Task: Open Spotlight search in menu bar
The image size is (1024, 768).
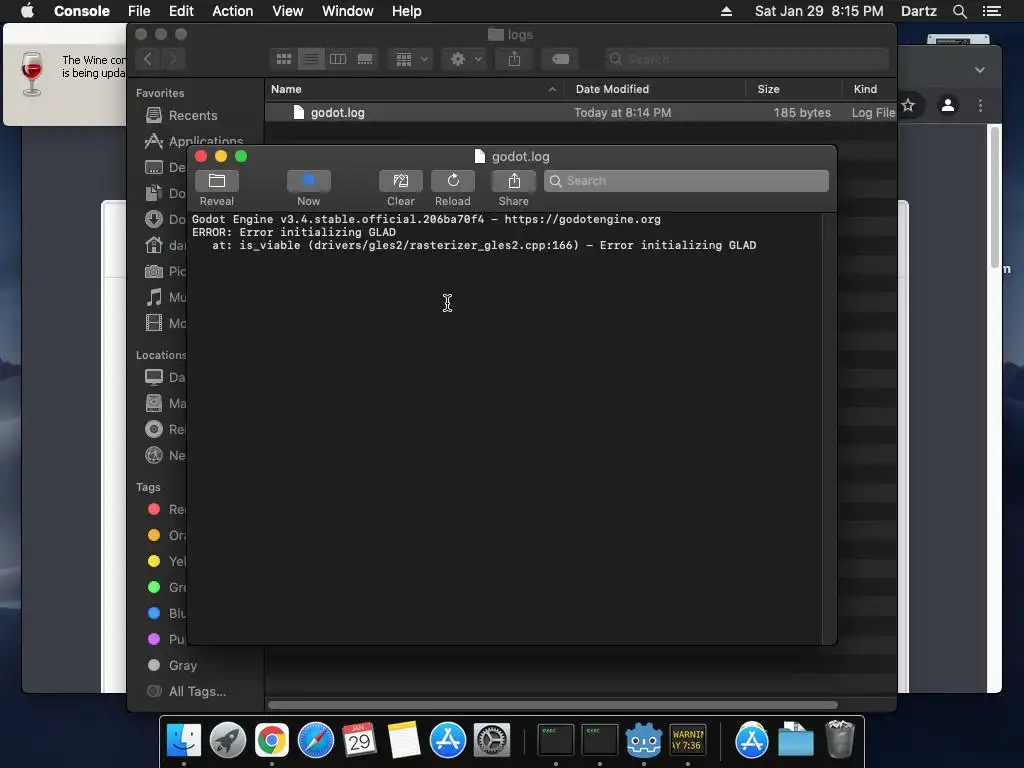Action: [x=959, y=11]
